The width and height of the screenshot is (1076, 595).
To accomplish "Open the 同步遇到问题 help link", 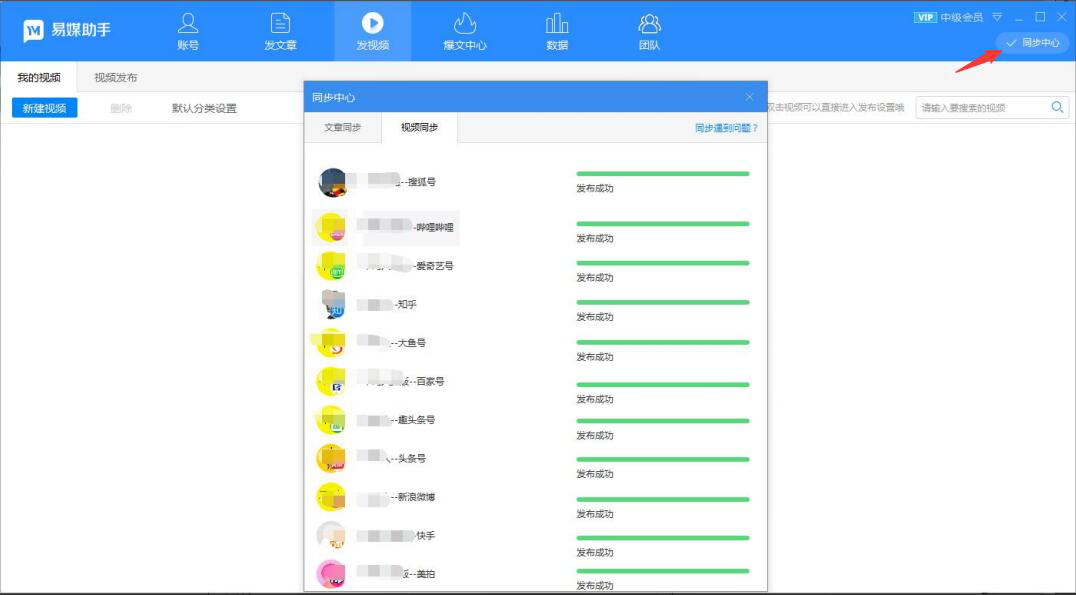I will click(721, 128).
